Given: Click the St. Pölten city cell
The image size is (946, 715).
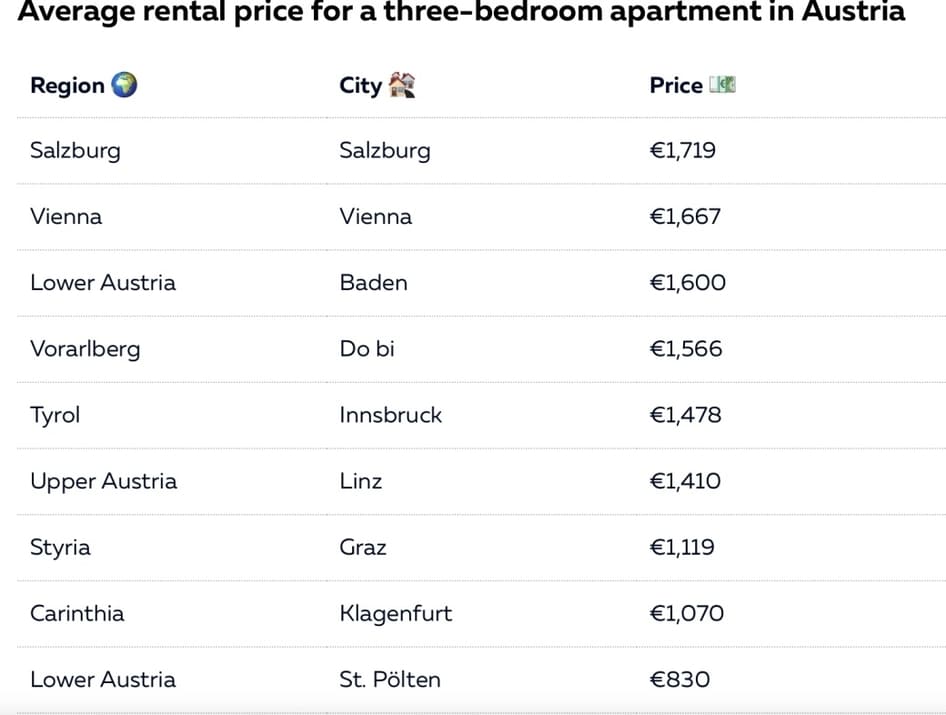Looking at the screenshot, I should [x=390, y=679].
